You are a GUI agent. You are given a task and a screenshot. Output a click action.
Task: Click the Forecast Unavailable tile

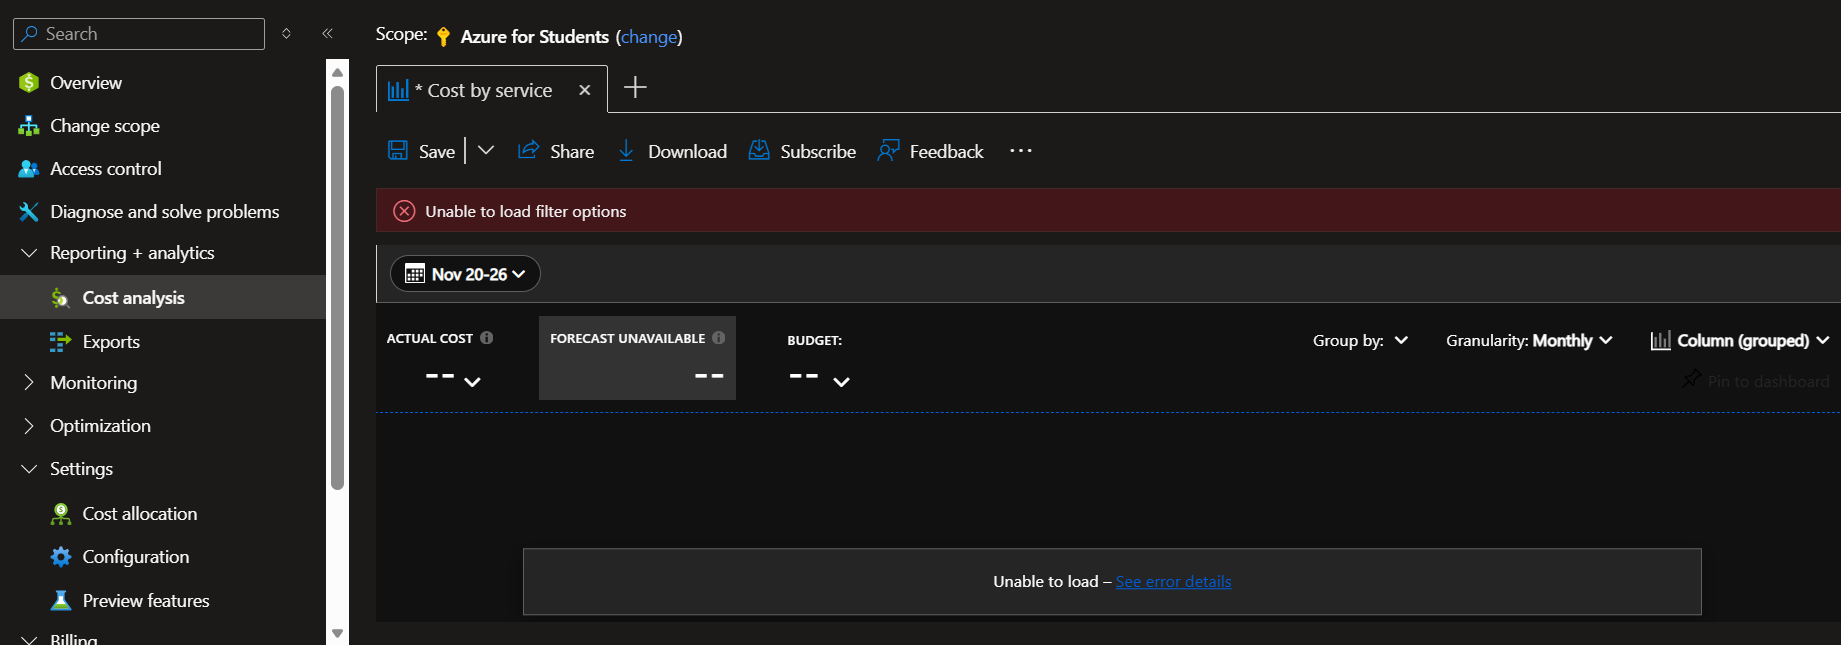(637, 358)
